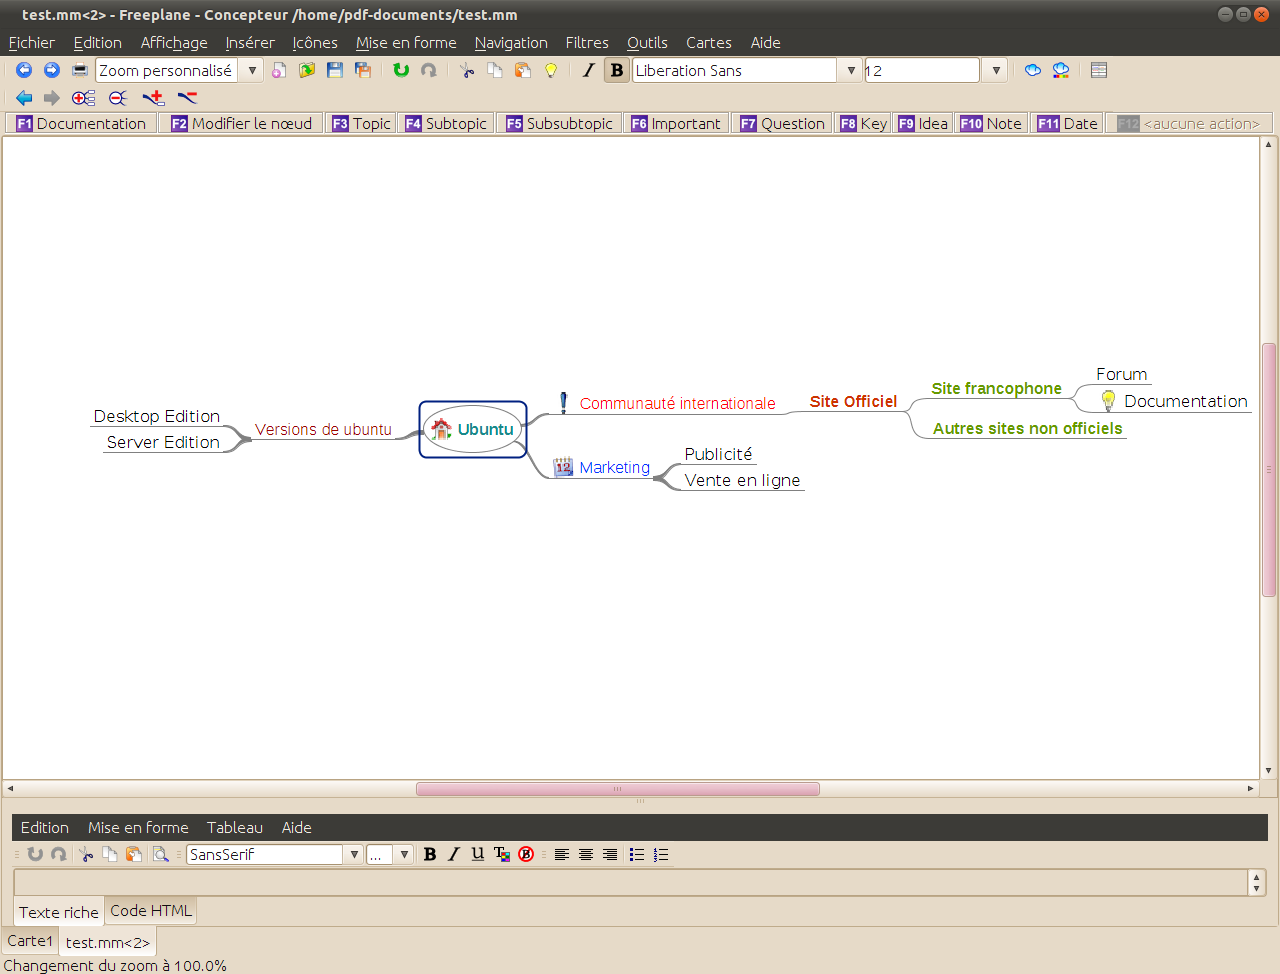The image size is (1280, 974).
Task: Open the Zoom personnalisé dropdown
Action: click(x=252, y=70)
